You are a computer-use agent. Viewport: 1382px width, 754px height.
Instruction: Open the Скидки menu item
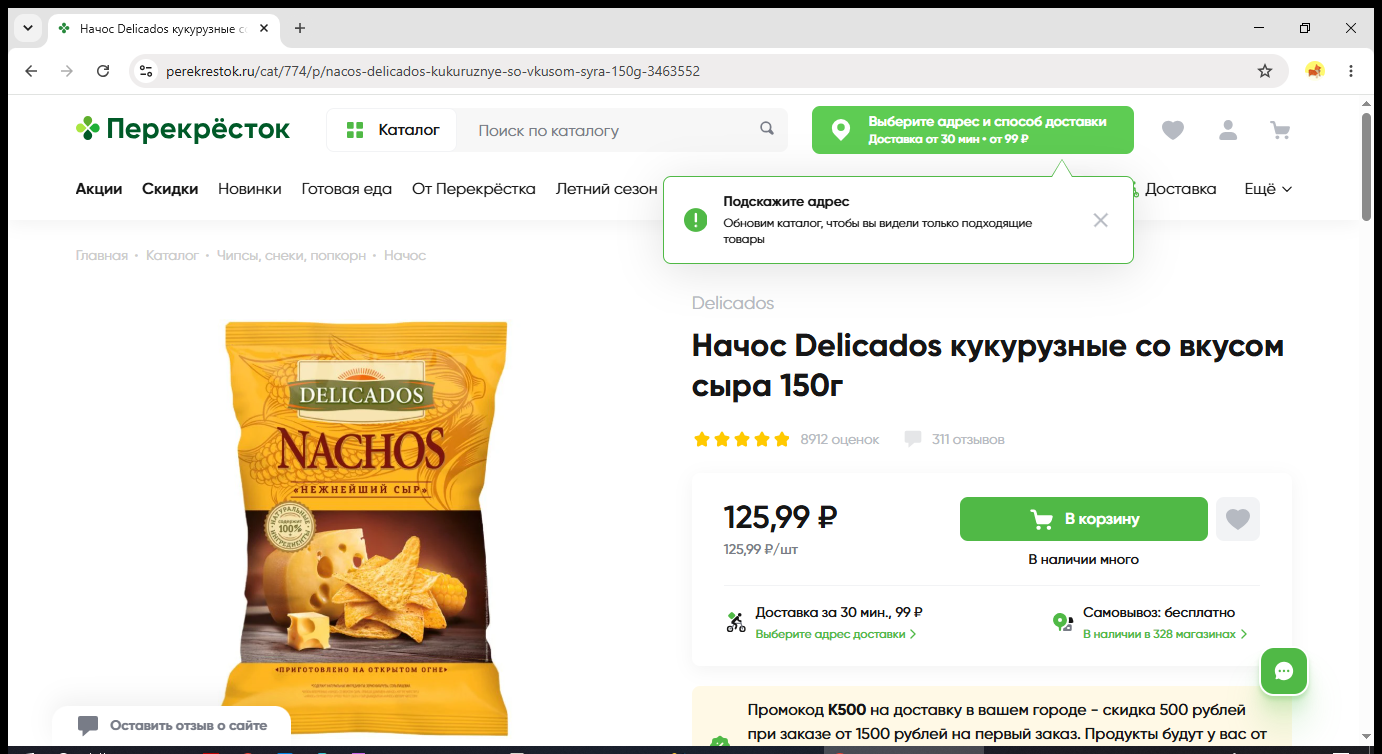(170, 189)
